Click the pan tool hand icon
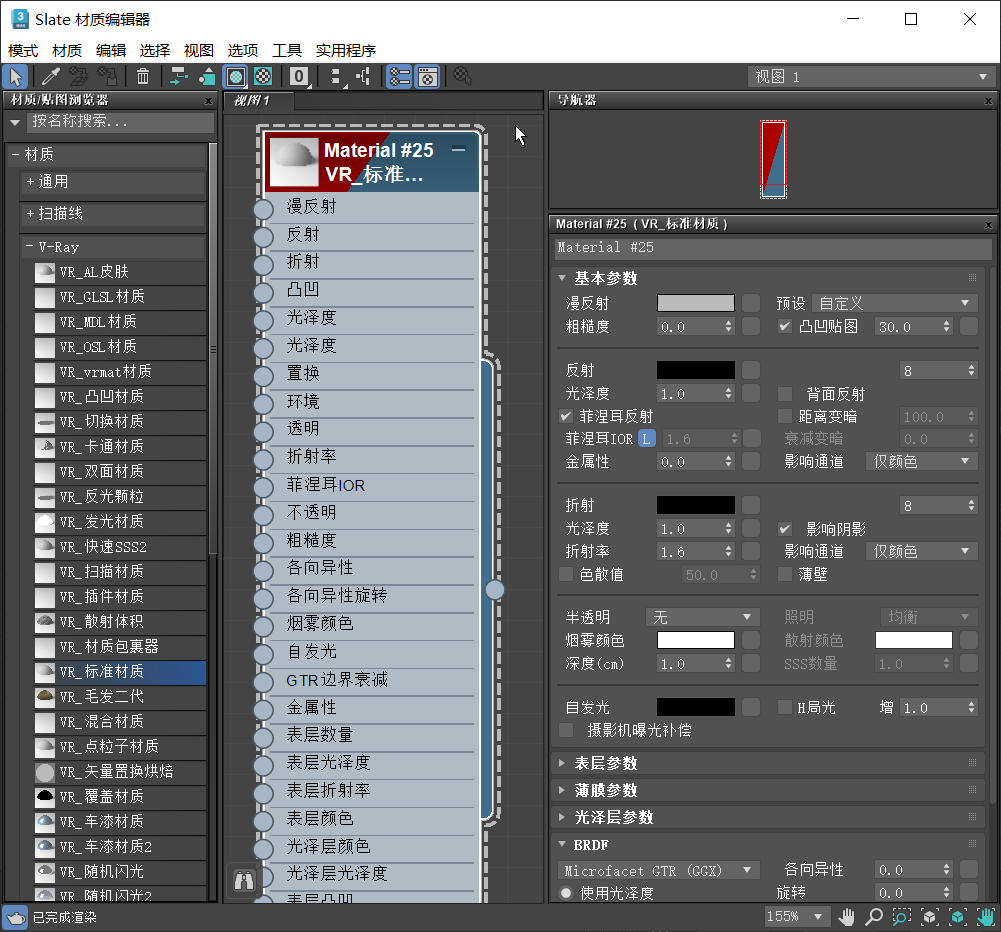This screenshot has width=1001, height=932. point(847,917)
